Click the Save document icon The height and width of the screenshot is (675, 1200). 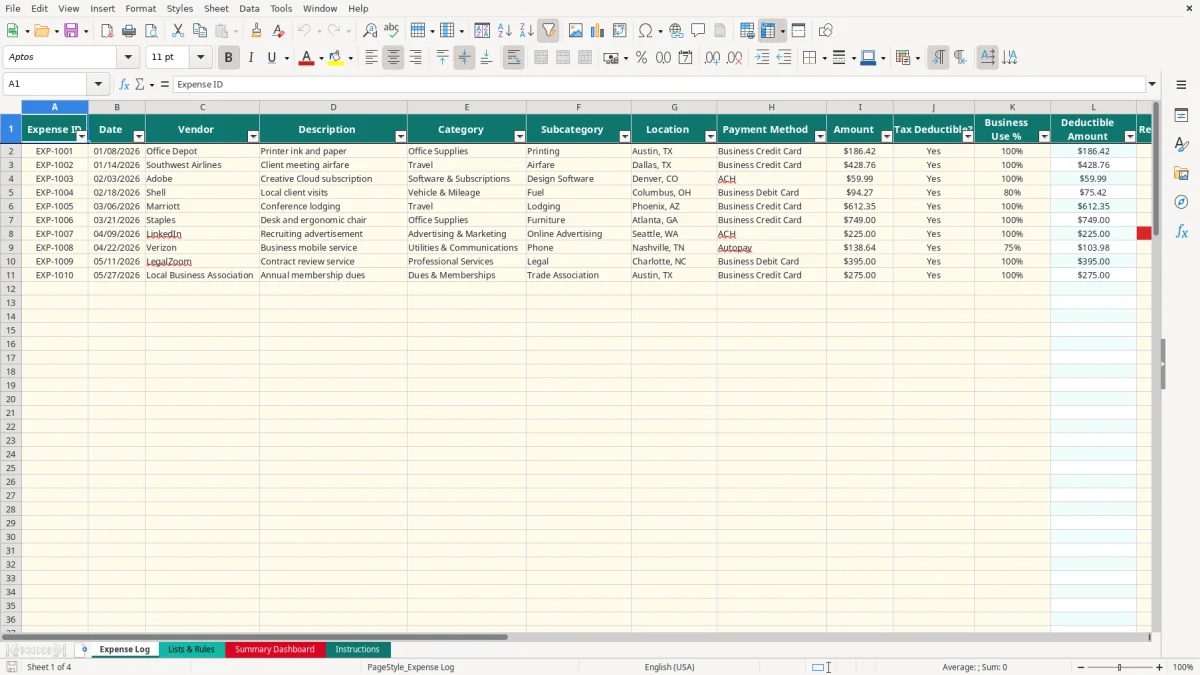coord(71,31)
